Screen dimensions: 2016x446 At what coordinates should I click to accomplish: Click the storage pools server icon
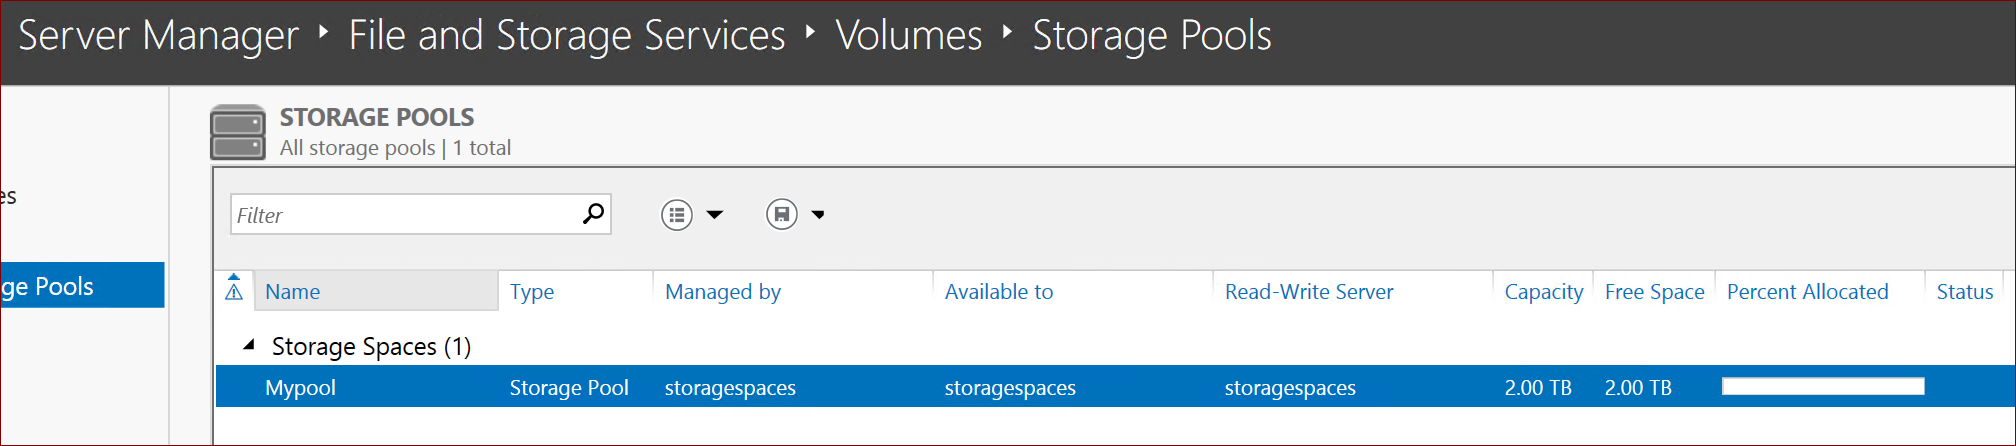pyautogui.click(x=238, y=132)
